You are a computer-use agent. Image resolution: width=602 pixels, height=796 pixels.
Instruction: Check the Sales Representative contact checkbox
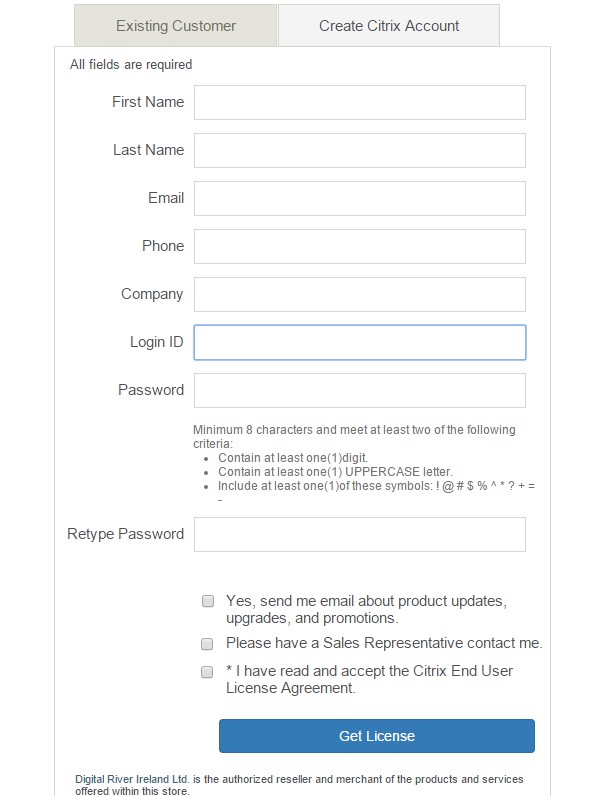pos(208,644)
